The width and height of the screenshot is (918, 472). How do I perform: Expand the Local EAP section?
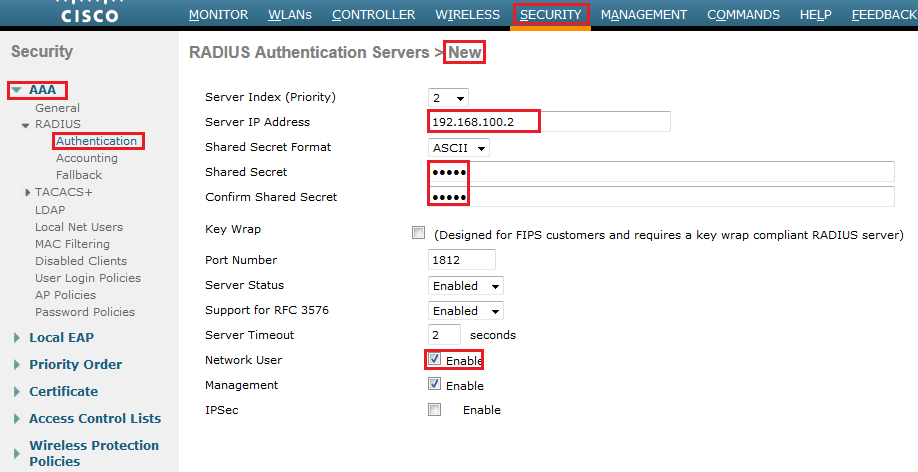click(x=17, y=338)
